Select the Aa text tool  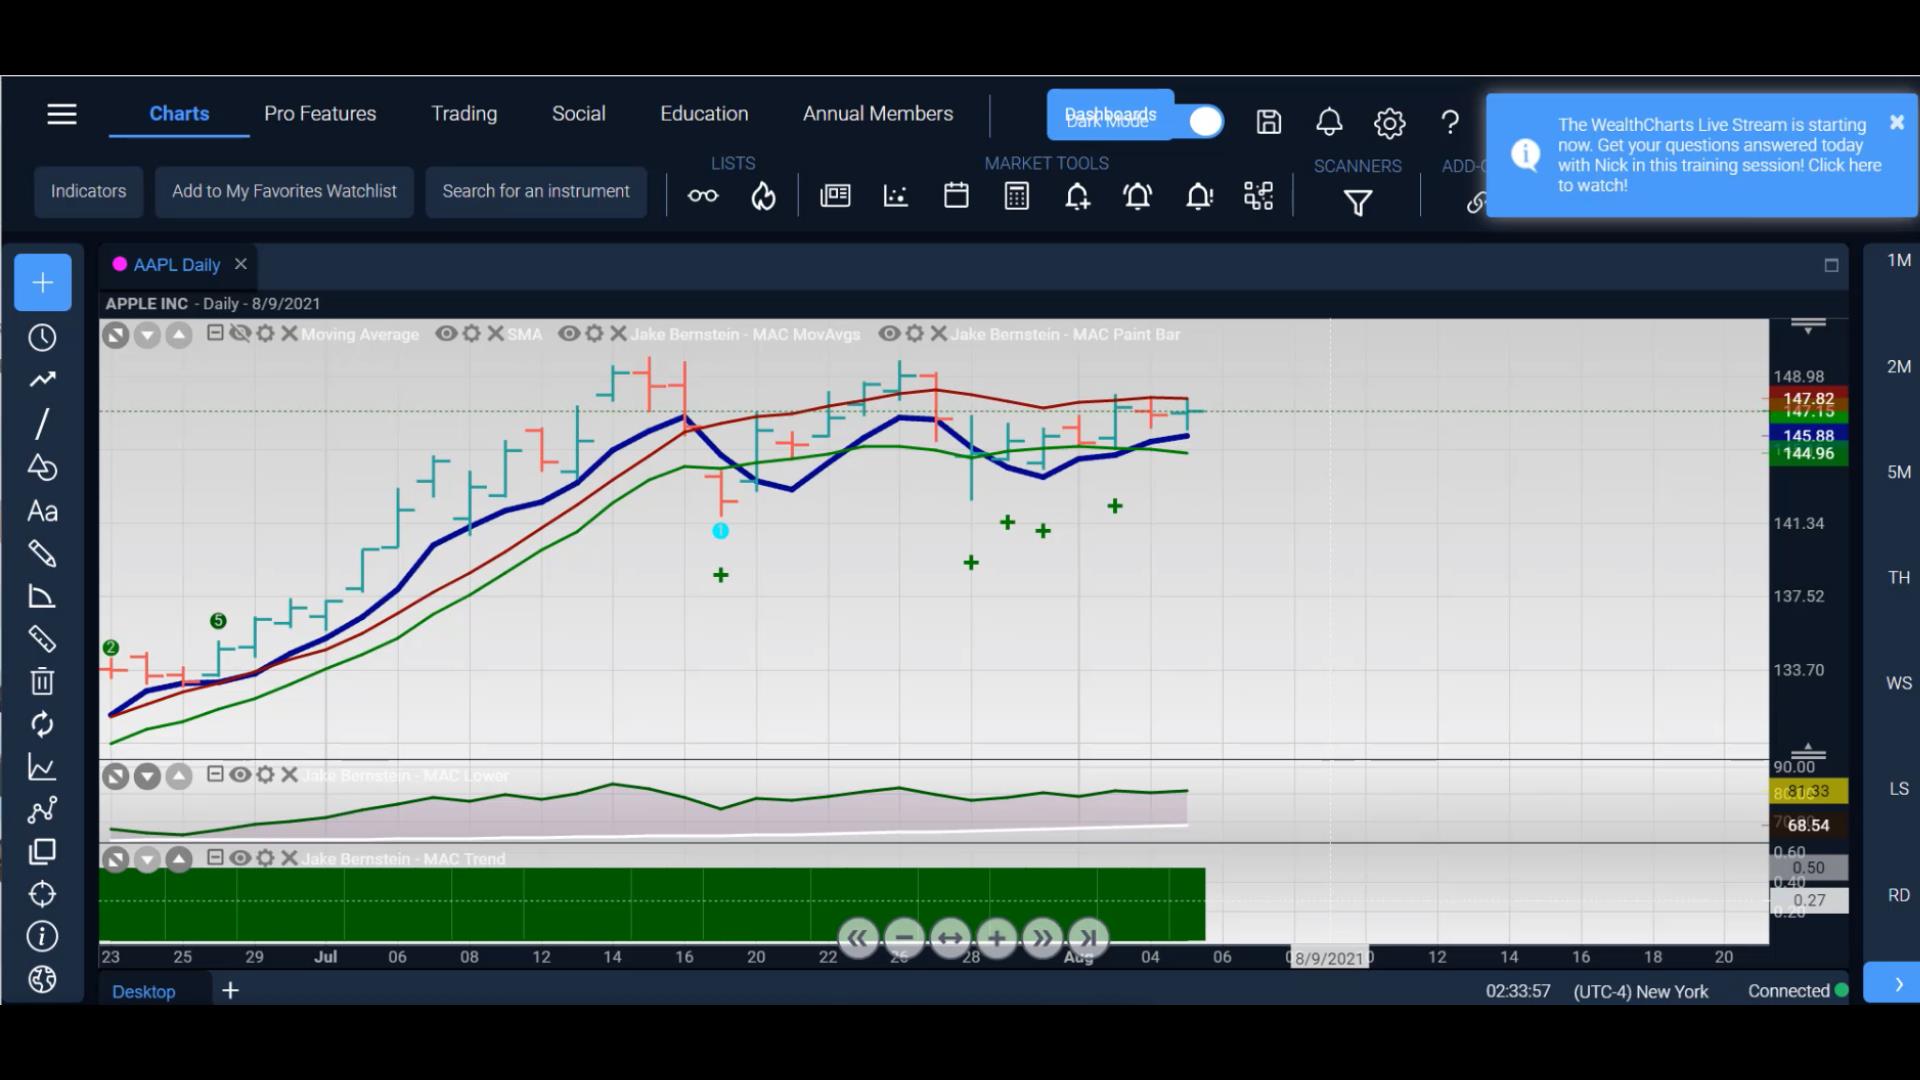(42, 511)
